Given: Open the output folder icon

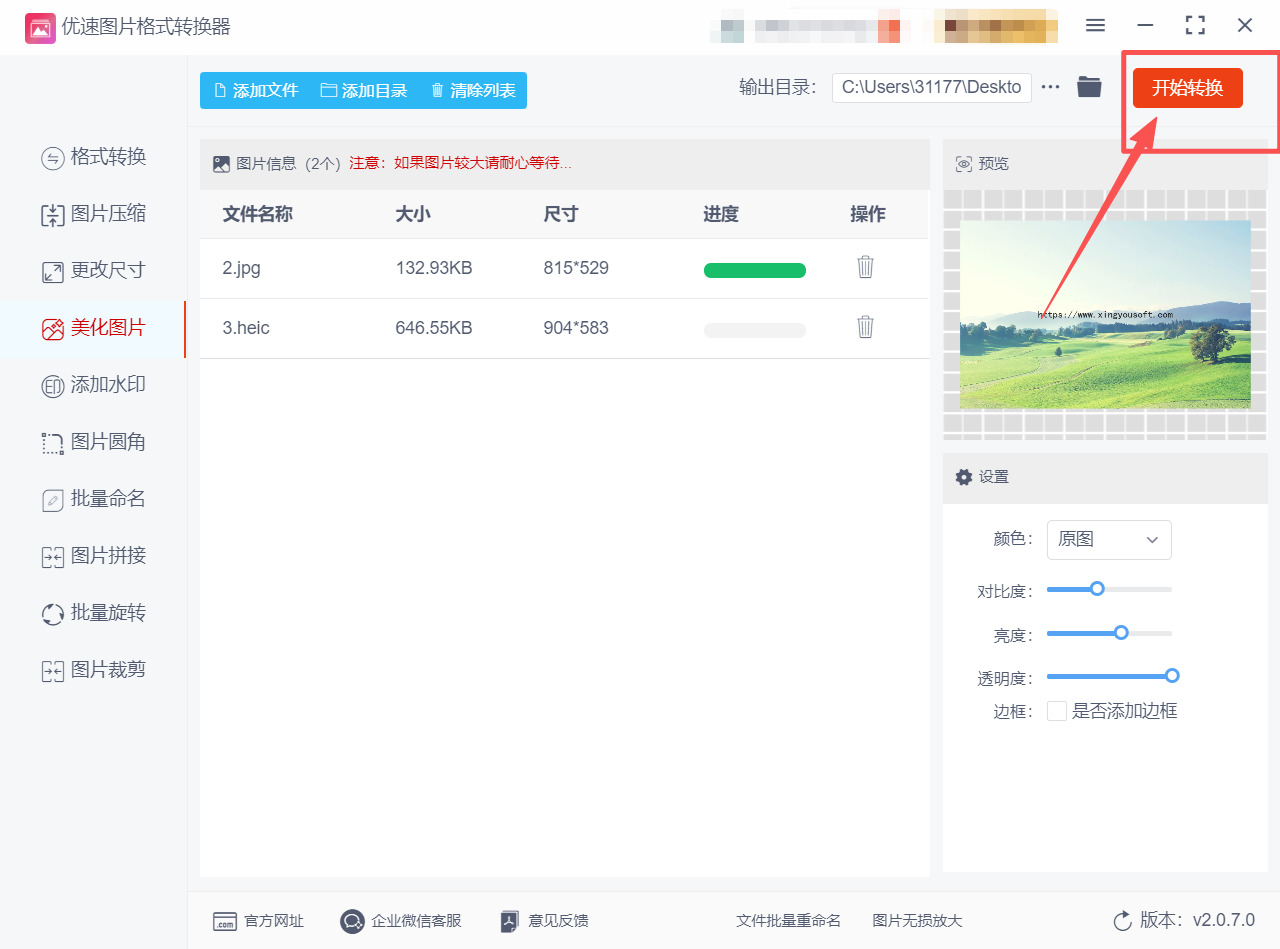Looking at the screenshot, I should click(1089, 87).
